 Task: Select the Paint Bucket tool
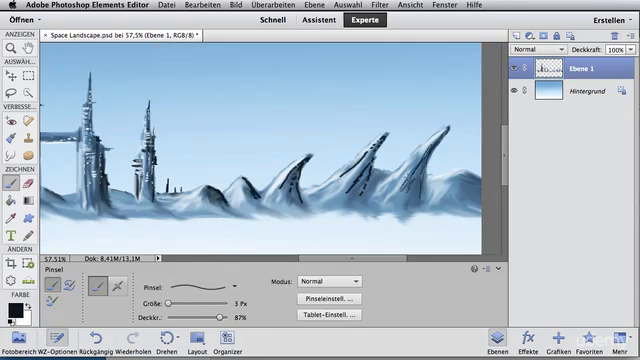(11, 201)
